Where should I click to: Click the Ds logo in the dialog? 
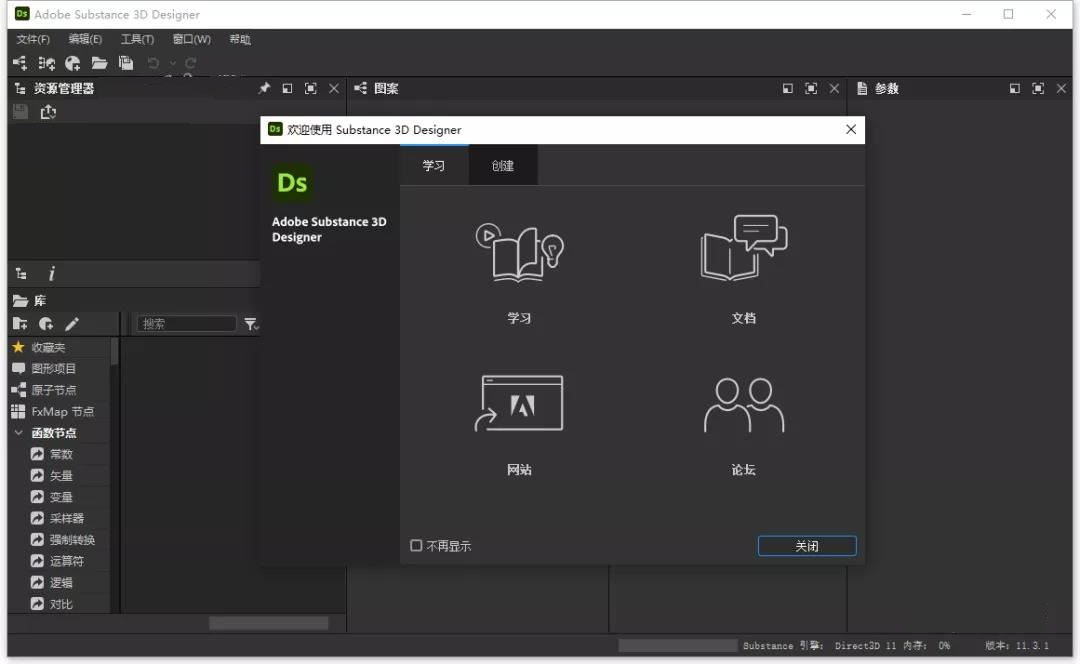pos(292,183)
